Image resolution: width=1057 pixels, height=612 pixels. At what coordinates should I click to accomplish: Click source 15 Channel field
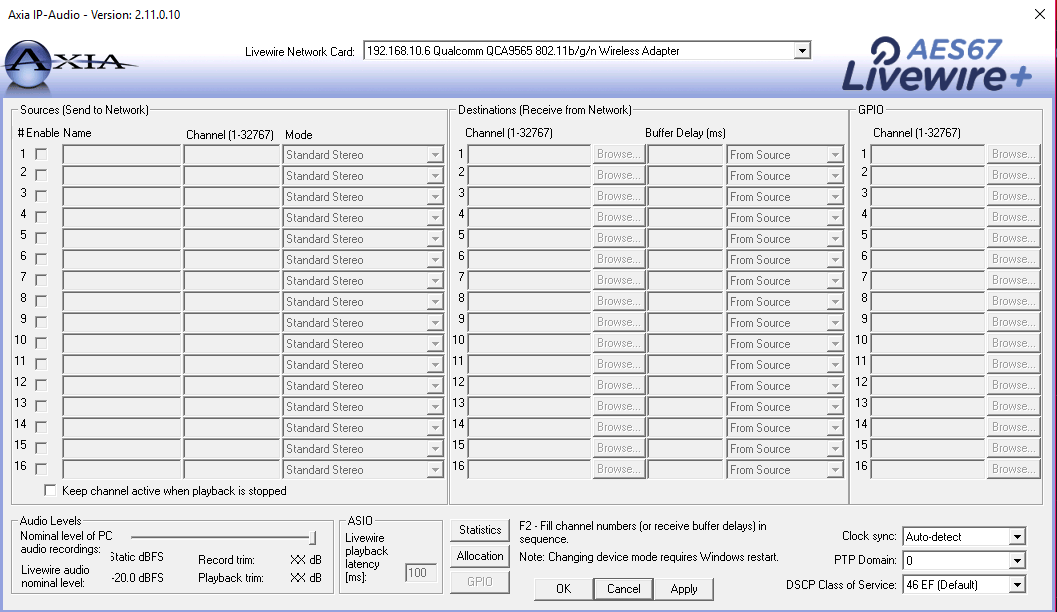pyautogui.click(x=232, y=448)
